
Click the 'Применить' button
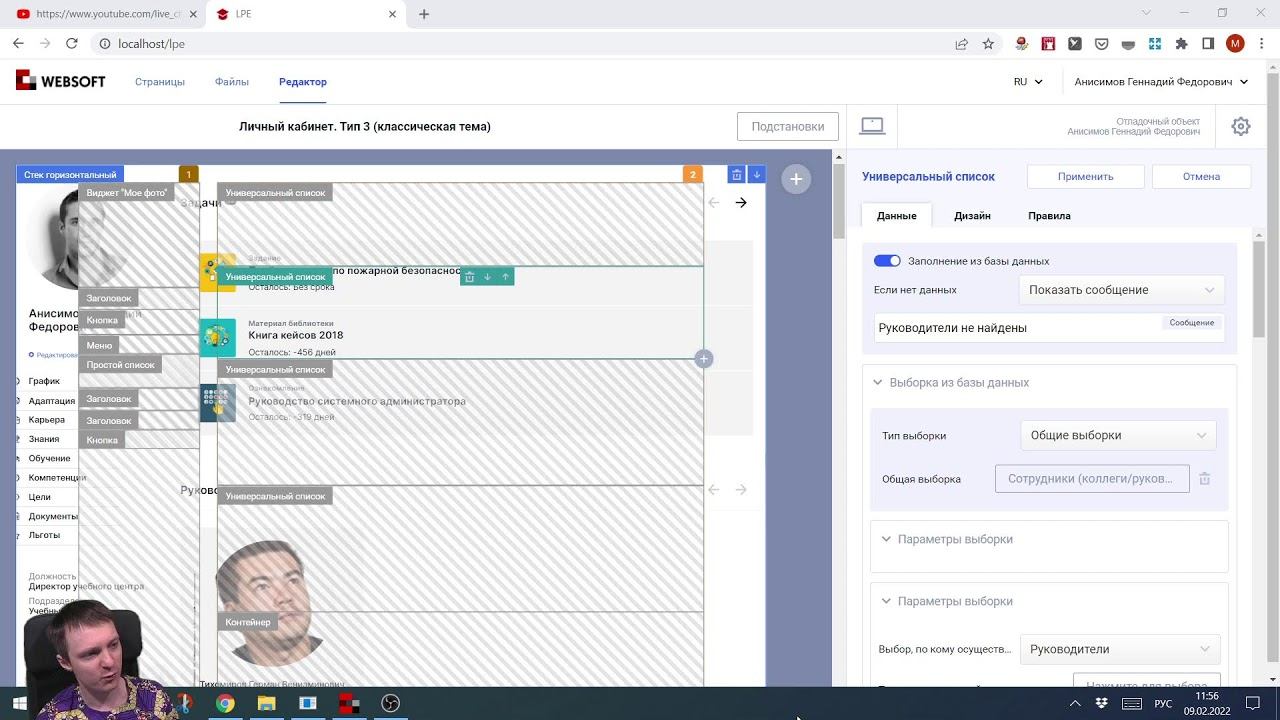pos(1085,176)
